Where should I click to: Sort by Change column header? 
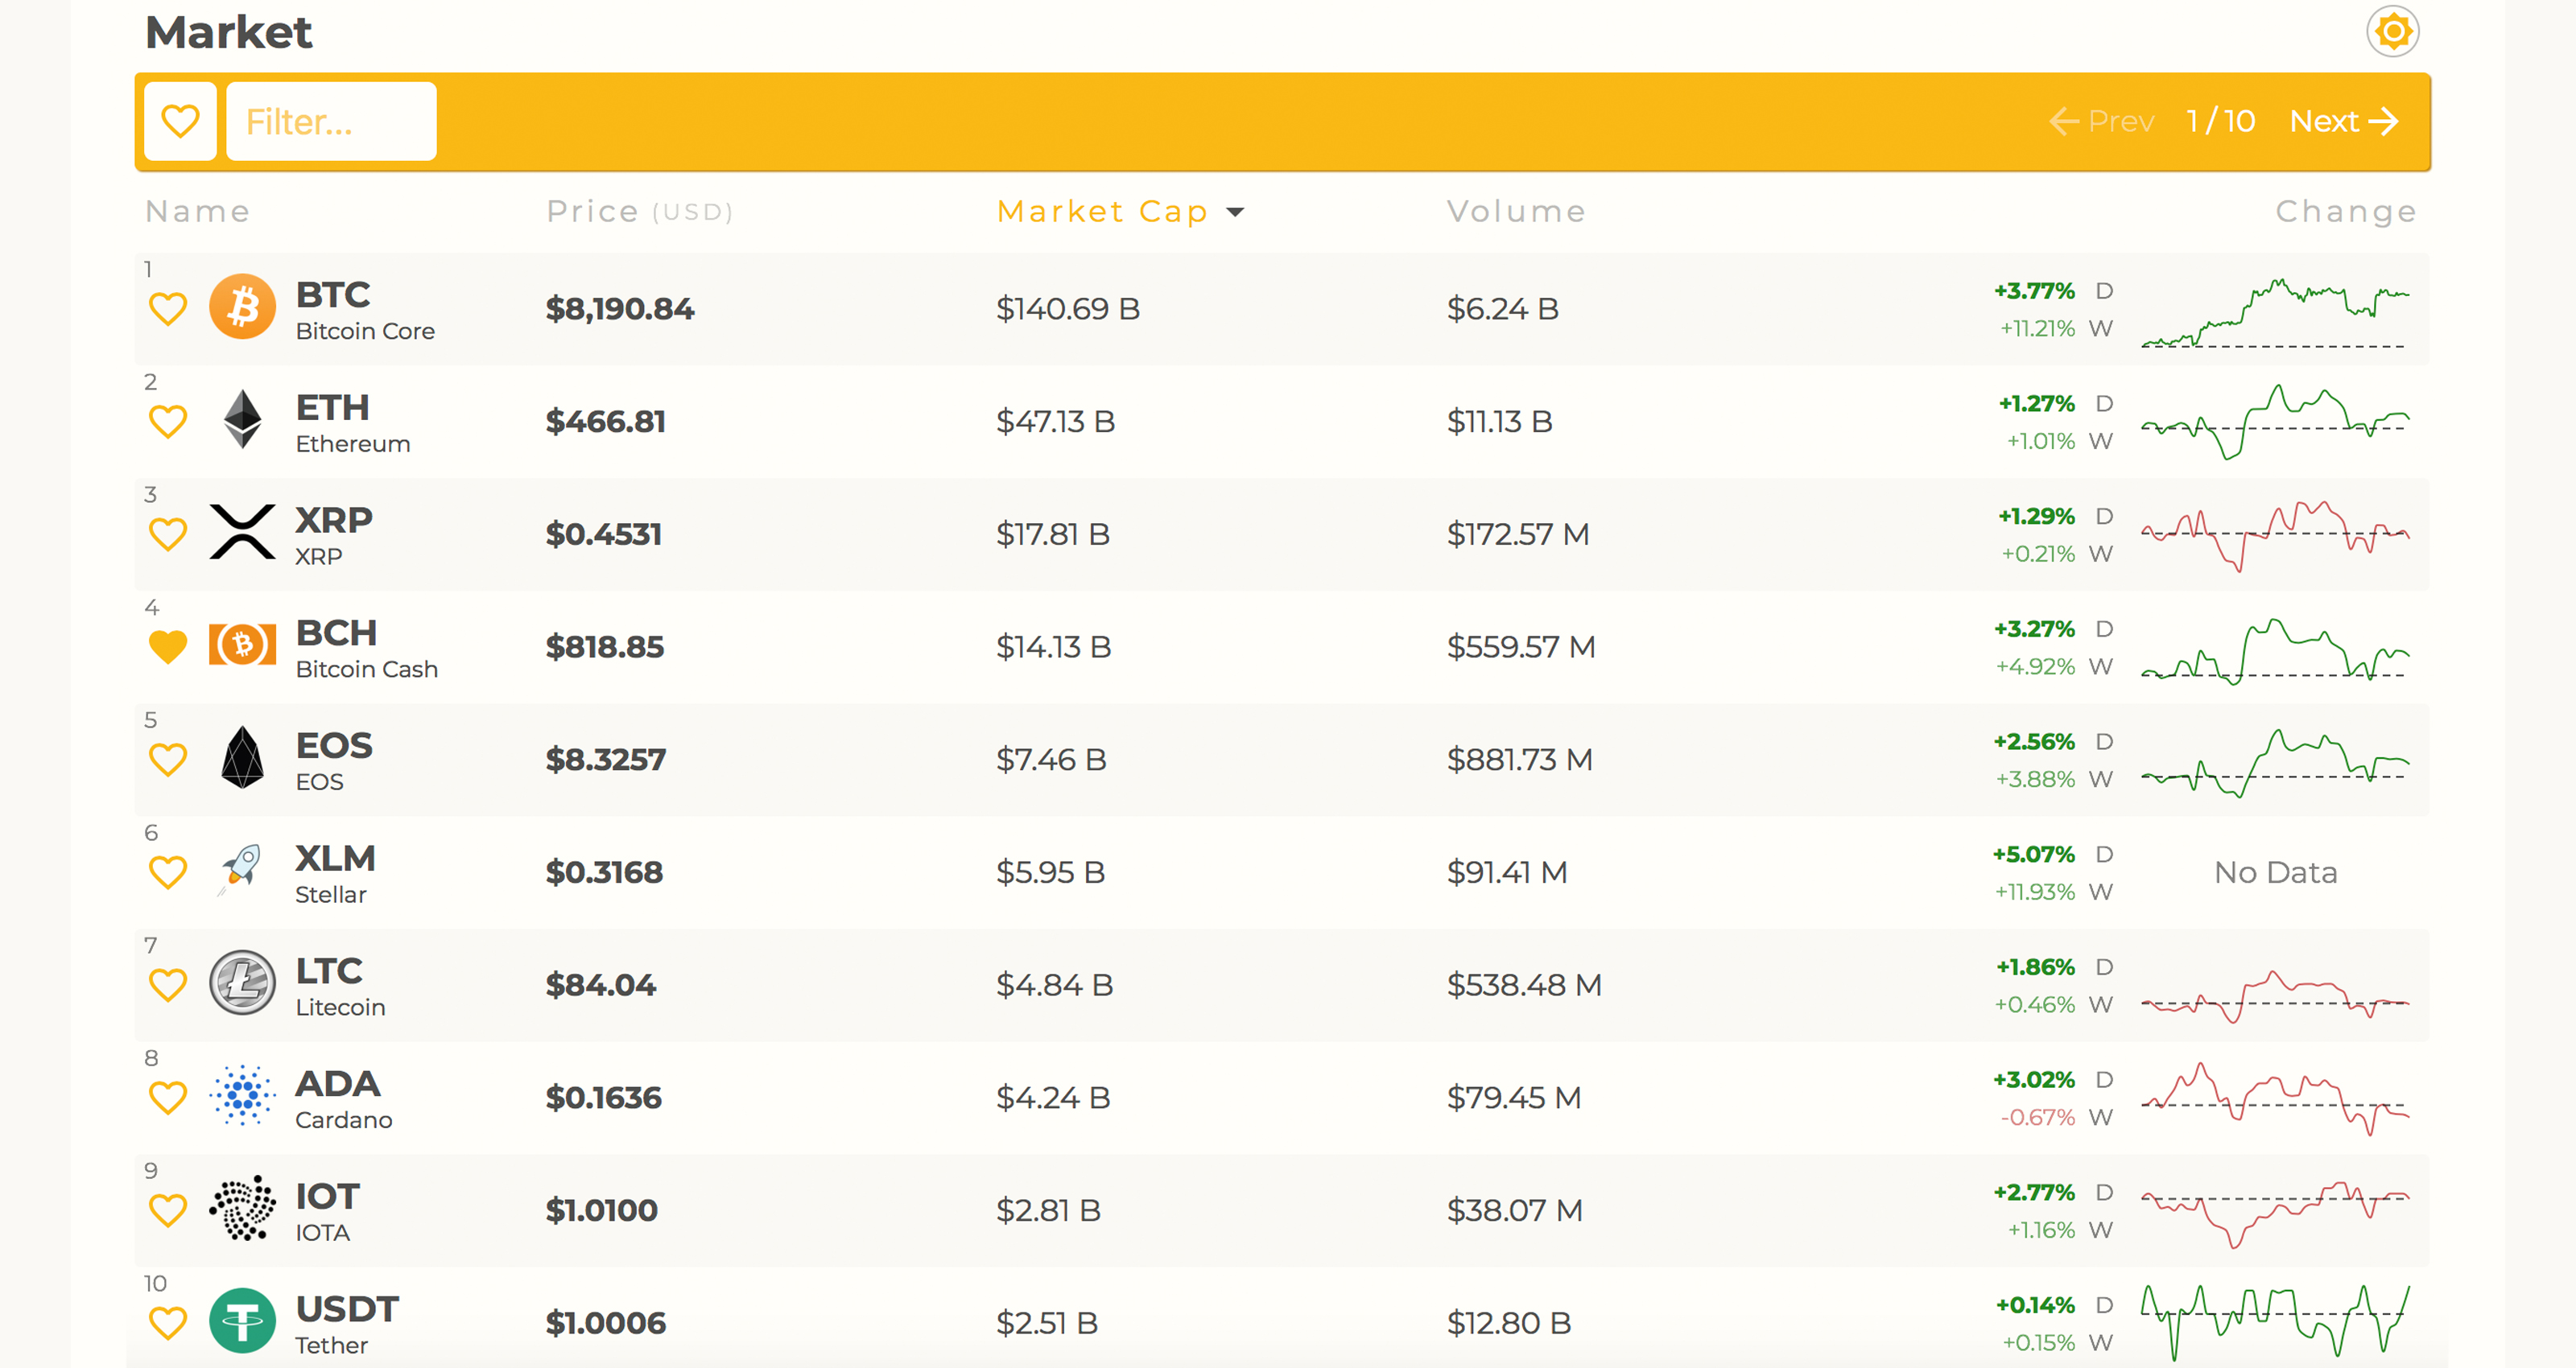click(x=2346, y=211)
